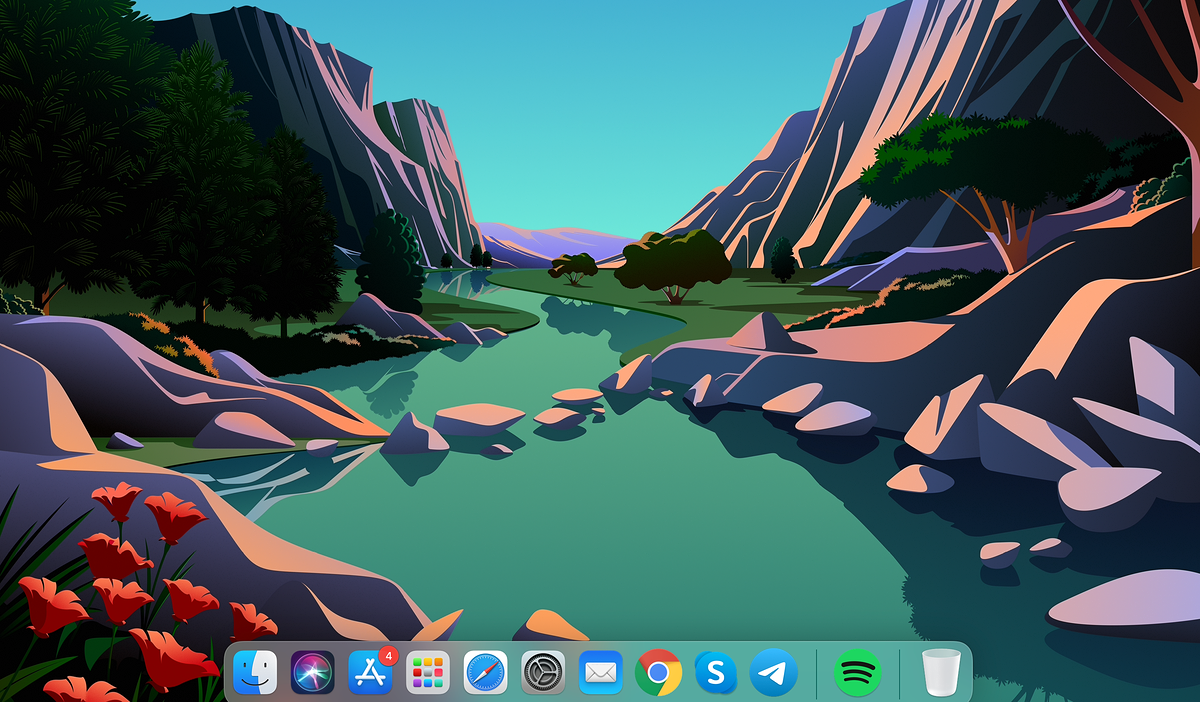Open the Mail app
The height and width of the screenshot is (702, 1200).
pos(601,672)
